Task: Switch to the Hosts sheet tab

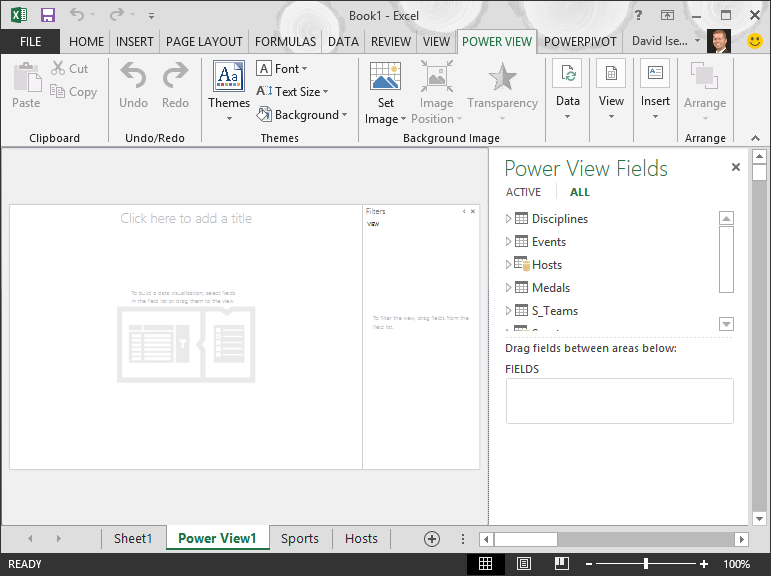Action: (x=361, y=539)
